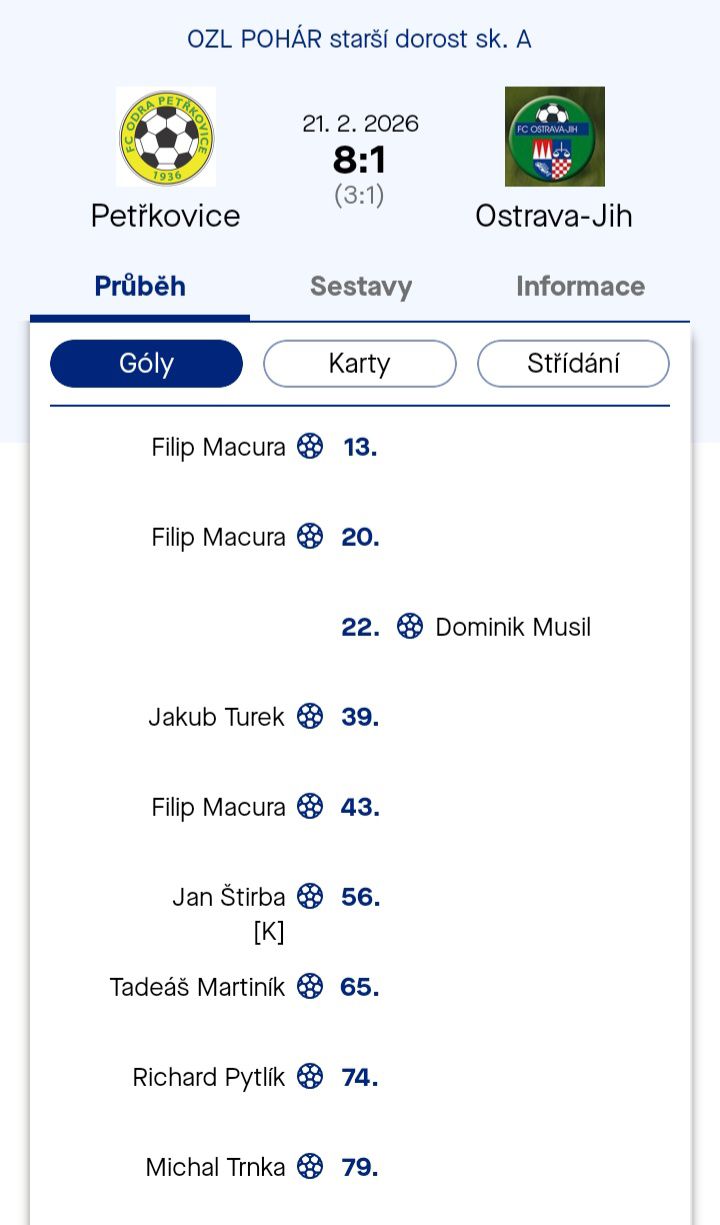Open OZL POHÁR starší dorost competition link
The image size is (720, 1225).
tap(359, 40)
